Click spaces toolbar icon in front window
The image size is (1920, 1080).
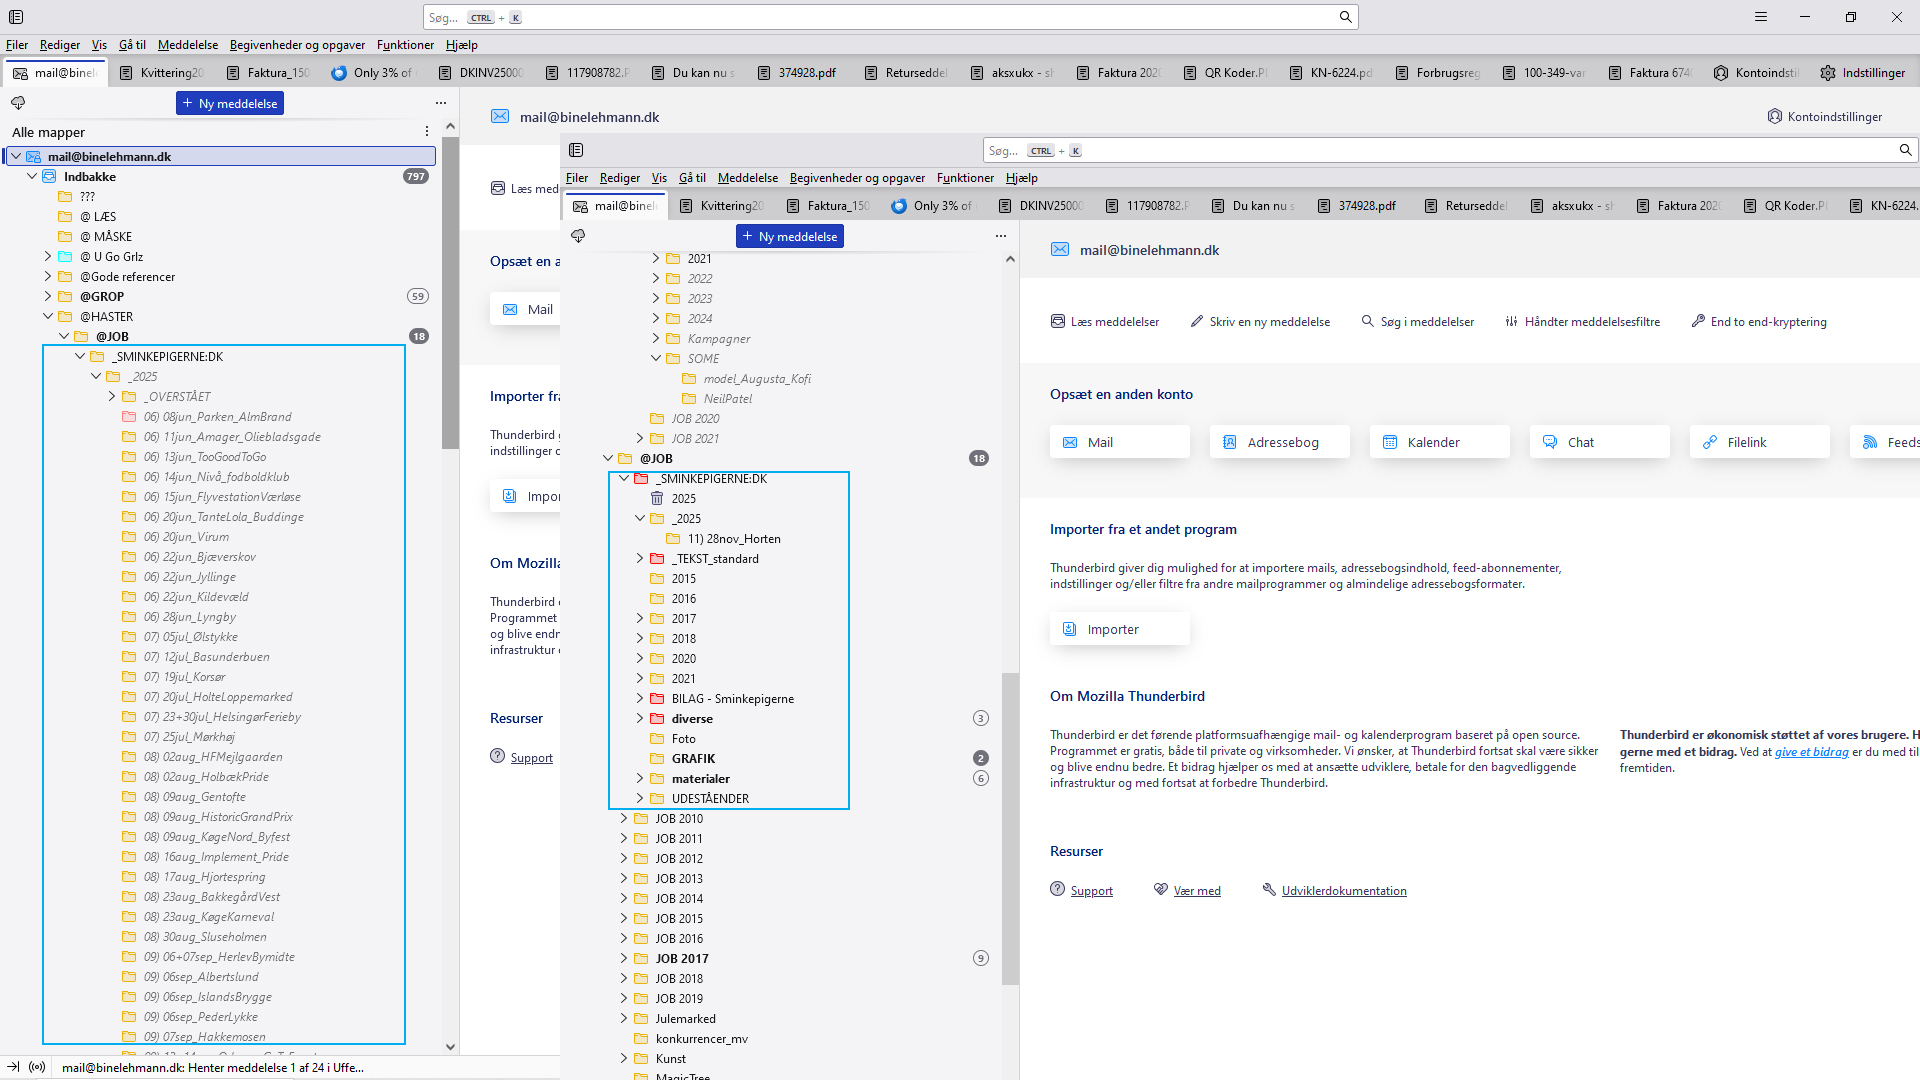[576, 150]
